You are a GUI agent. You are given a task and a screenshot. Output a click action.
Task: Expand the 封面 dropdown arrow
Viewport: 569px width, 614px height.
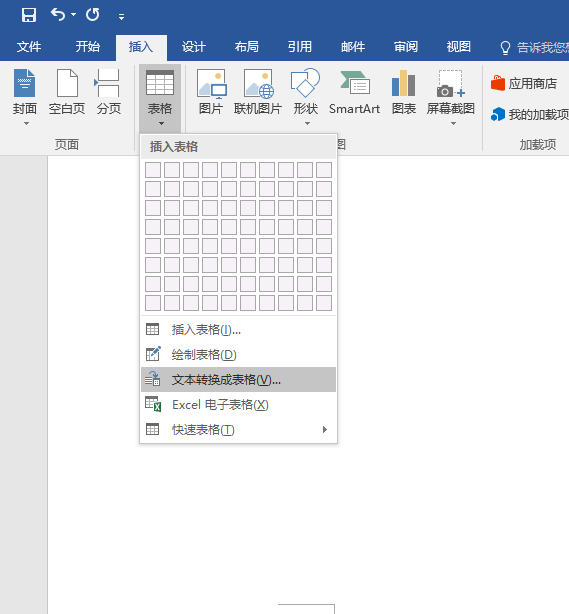pyautogui.click(x=26, y=124)
